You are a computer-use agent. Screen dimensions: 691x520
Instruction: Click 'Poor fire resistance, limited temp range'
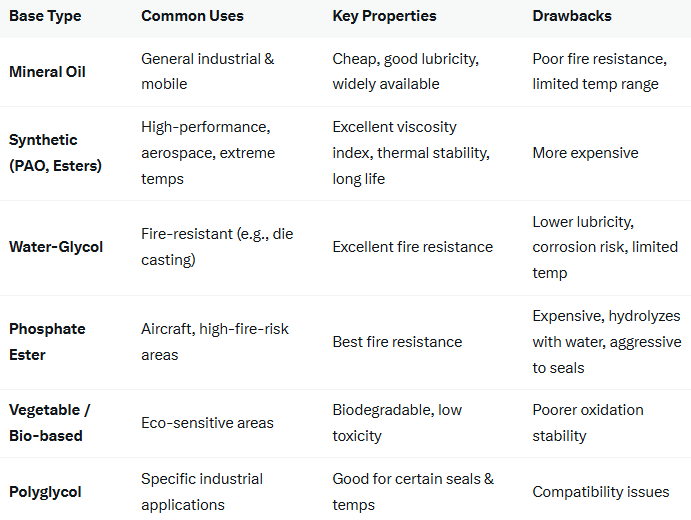pos(599,71)
